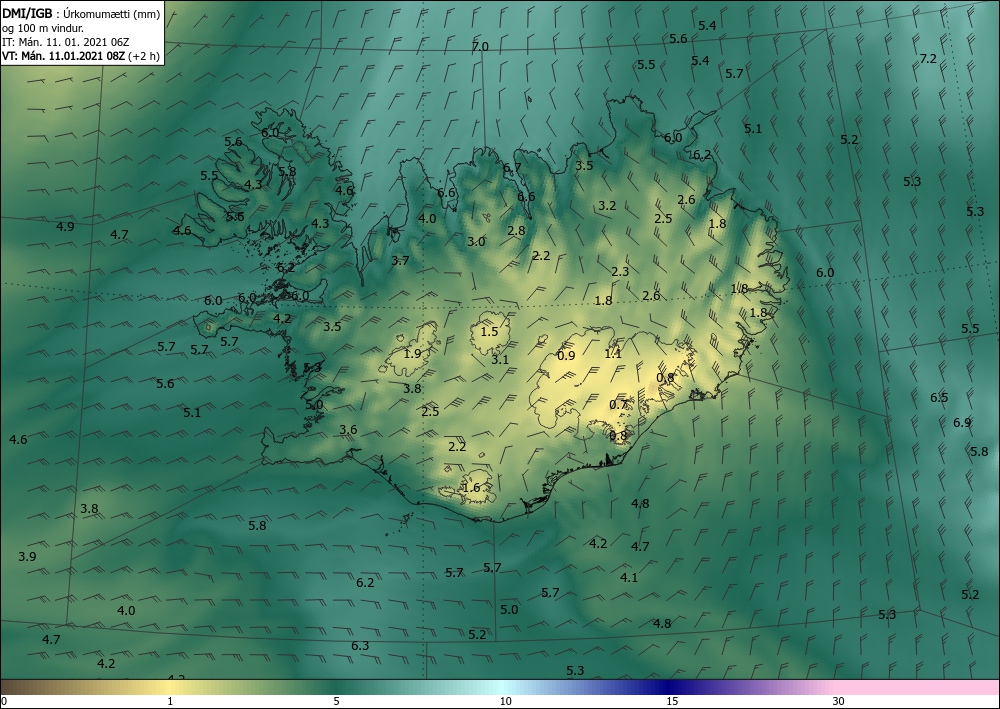Click the 1.5 value inside the glacier outline
1000x709 pixels.
[x=489, y=332]
